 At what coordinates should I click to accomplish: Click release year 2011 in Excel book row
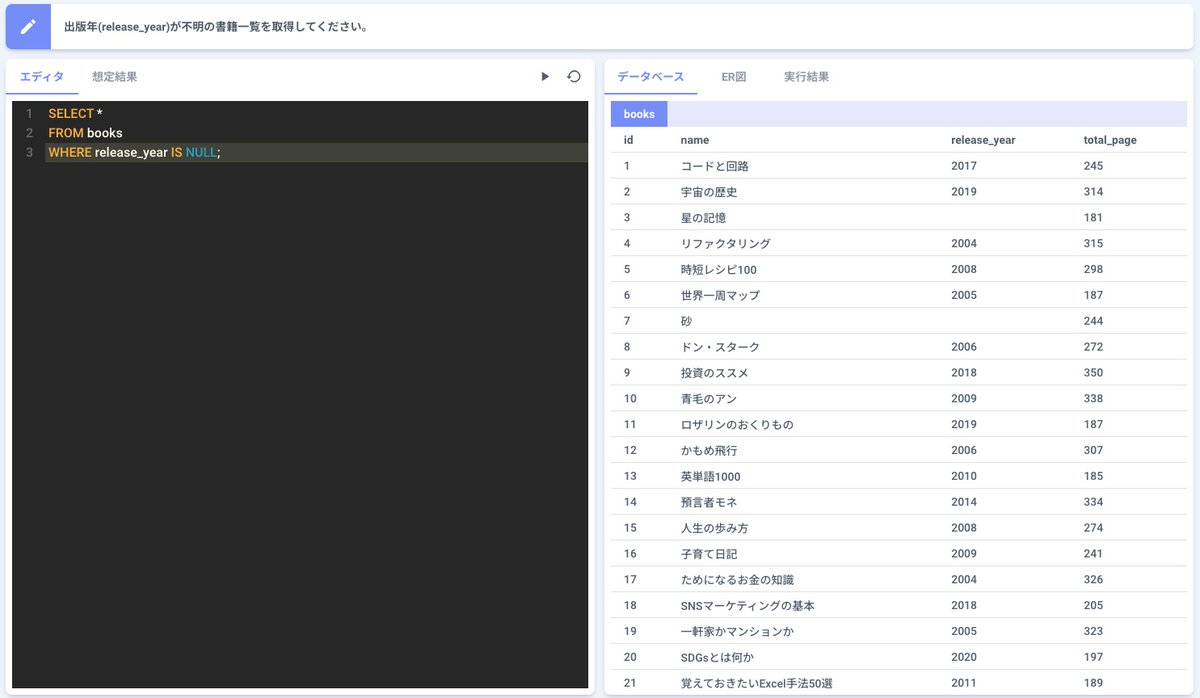tap(964, 683)
